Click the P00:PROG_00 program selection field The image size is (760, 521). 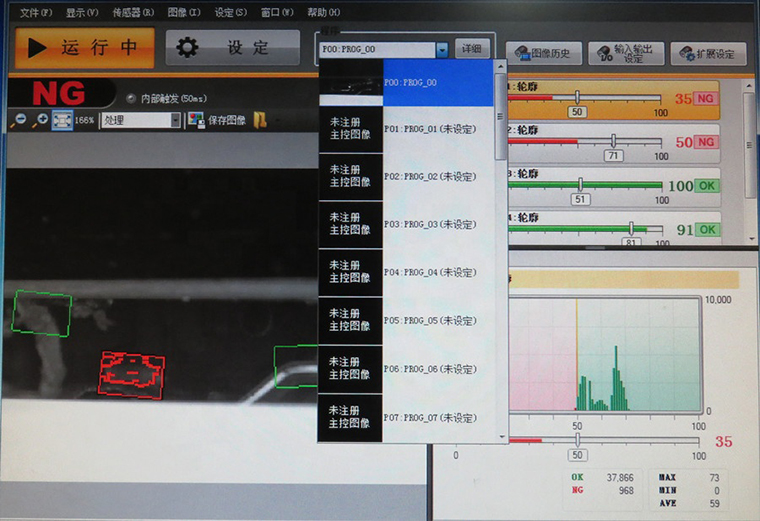[377, 49]
